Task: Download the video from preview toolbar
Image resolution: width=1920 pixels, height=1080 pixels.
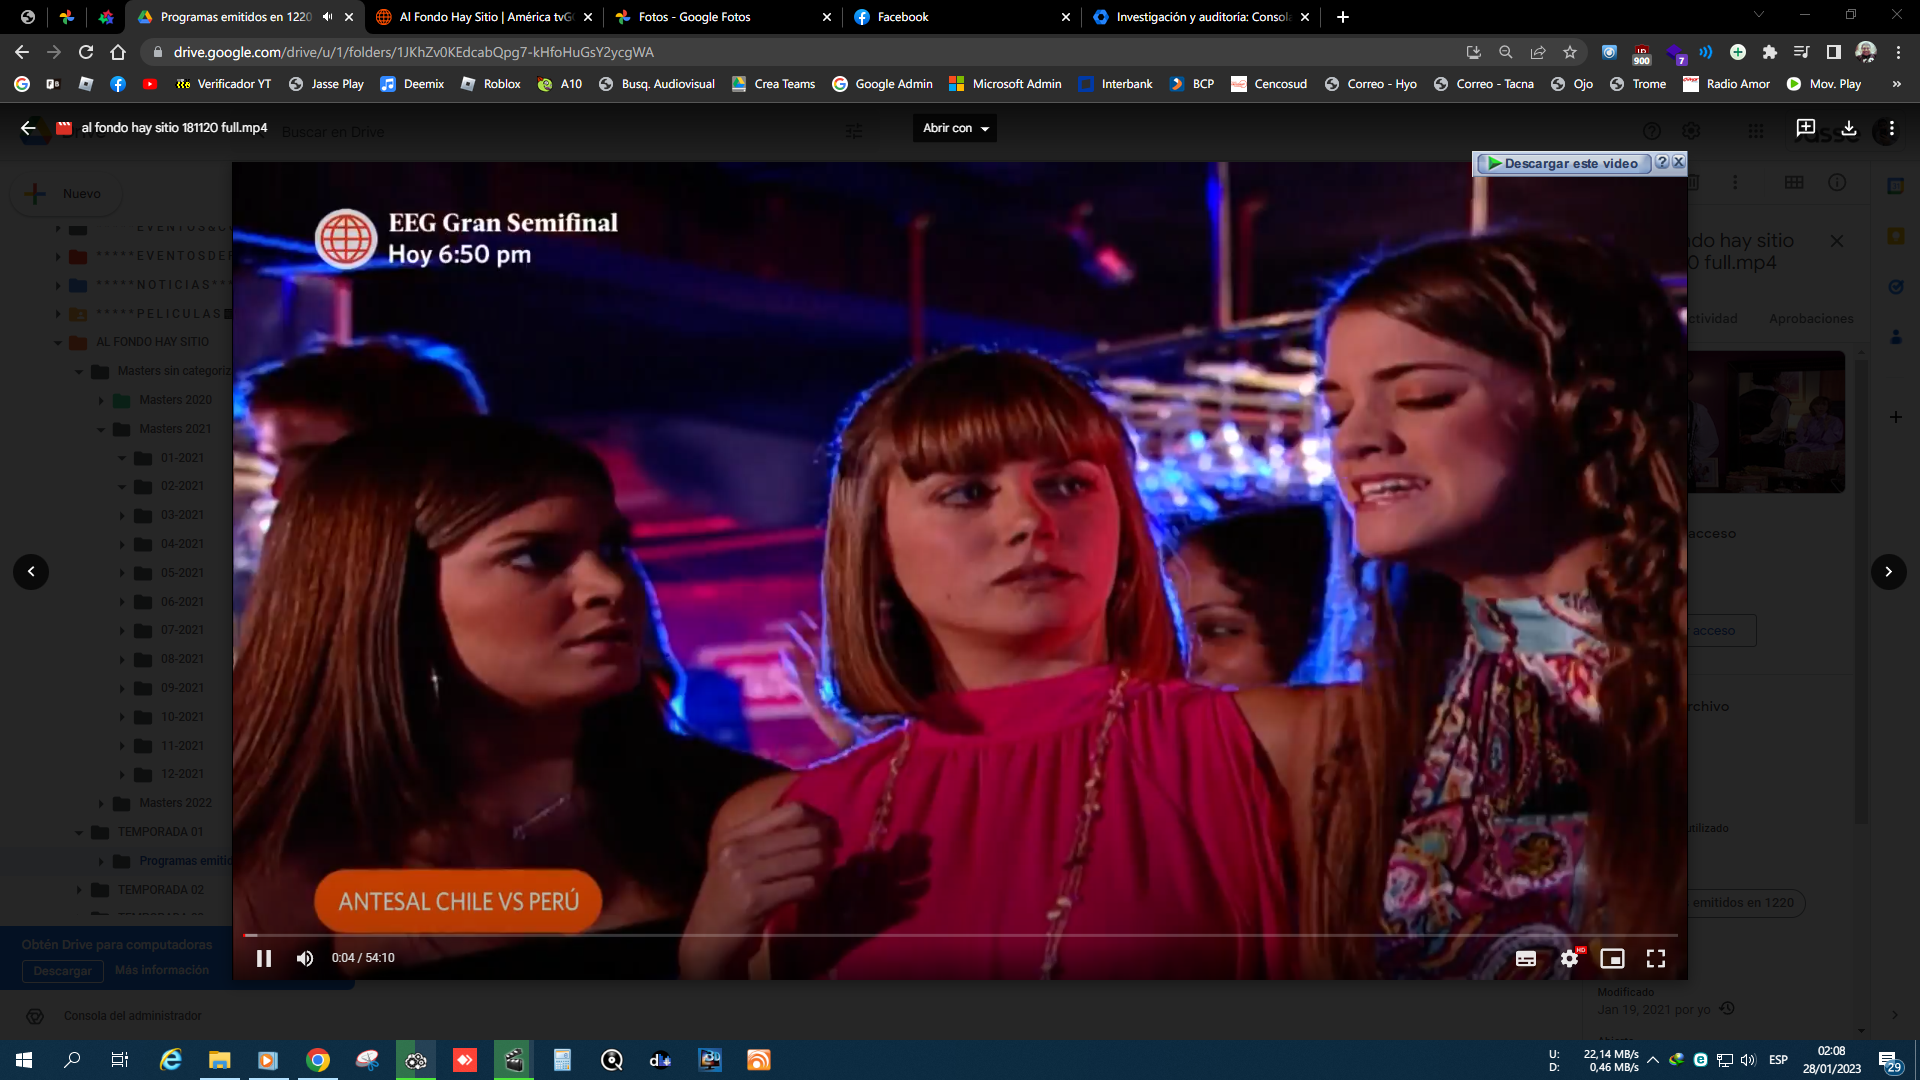Action: 1849,128
